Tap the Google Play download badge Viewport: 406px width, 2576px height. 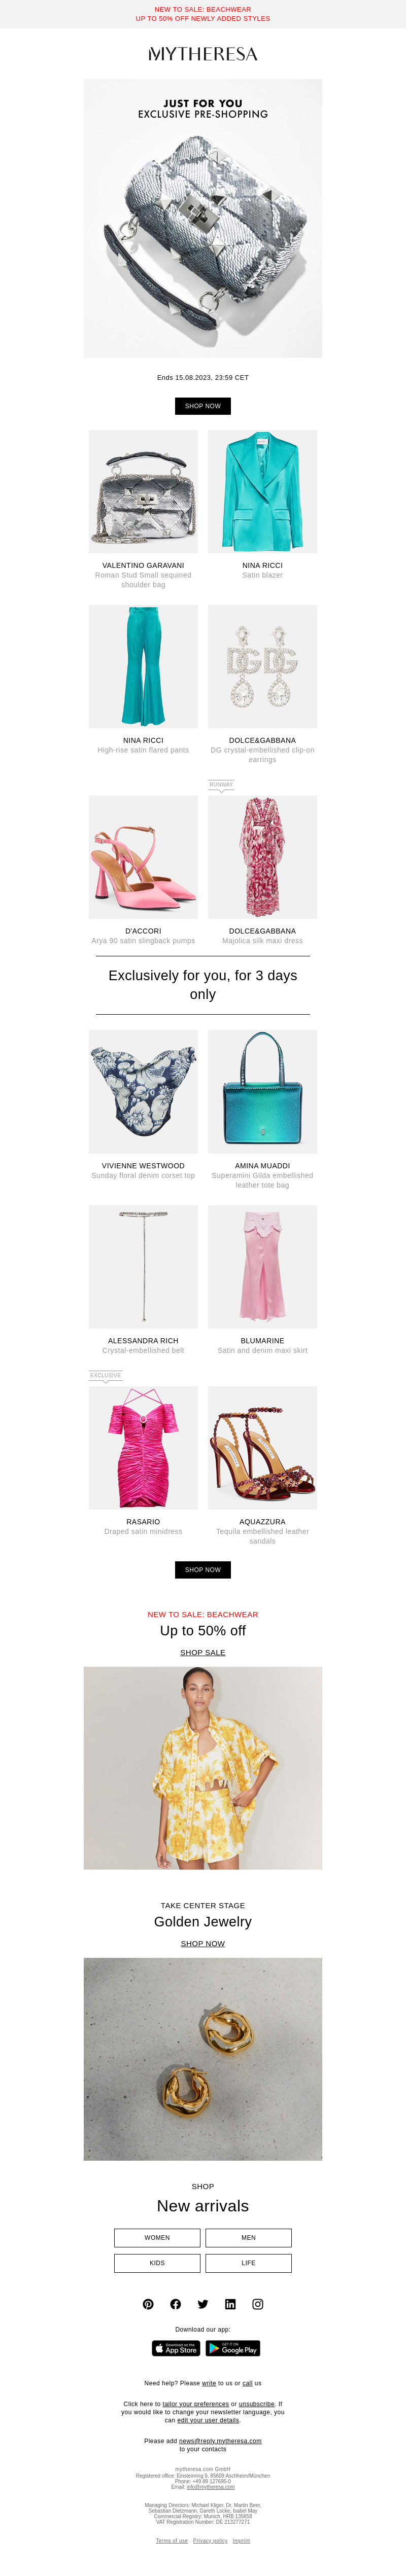[x=233, y=2348]
